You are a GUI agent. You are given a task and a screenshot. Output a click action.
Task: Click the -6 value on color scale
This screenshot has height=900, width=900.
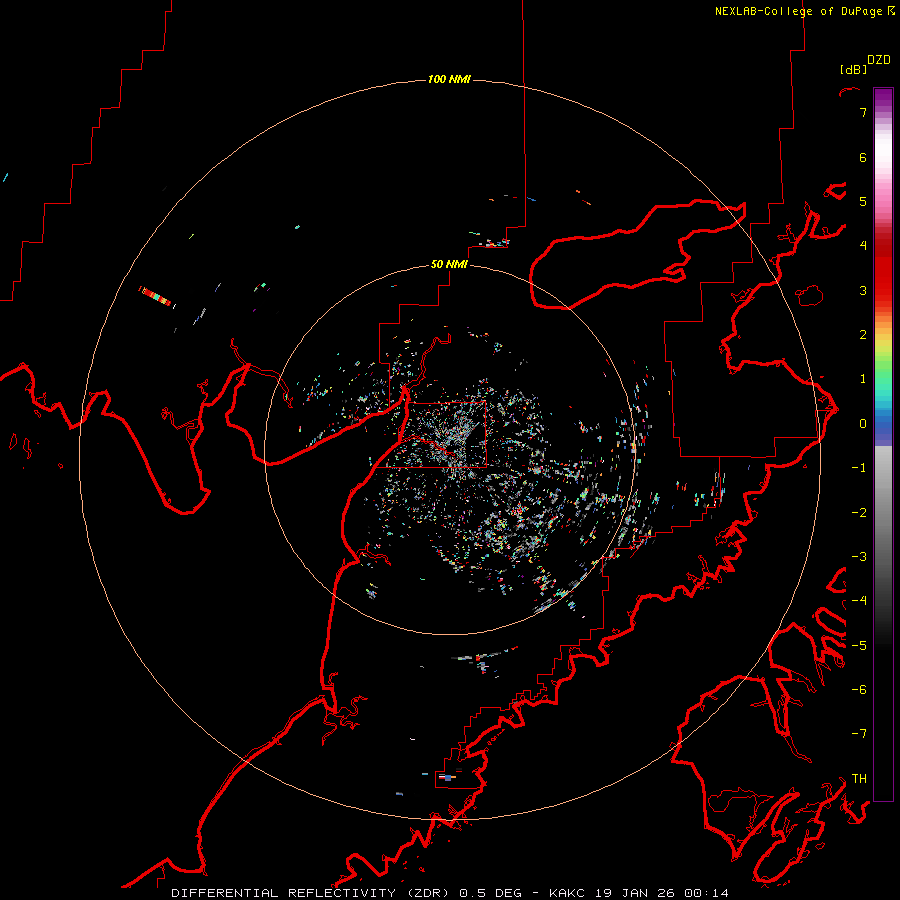coord(859,690)
